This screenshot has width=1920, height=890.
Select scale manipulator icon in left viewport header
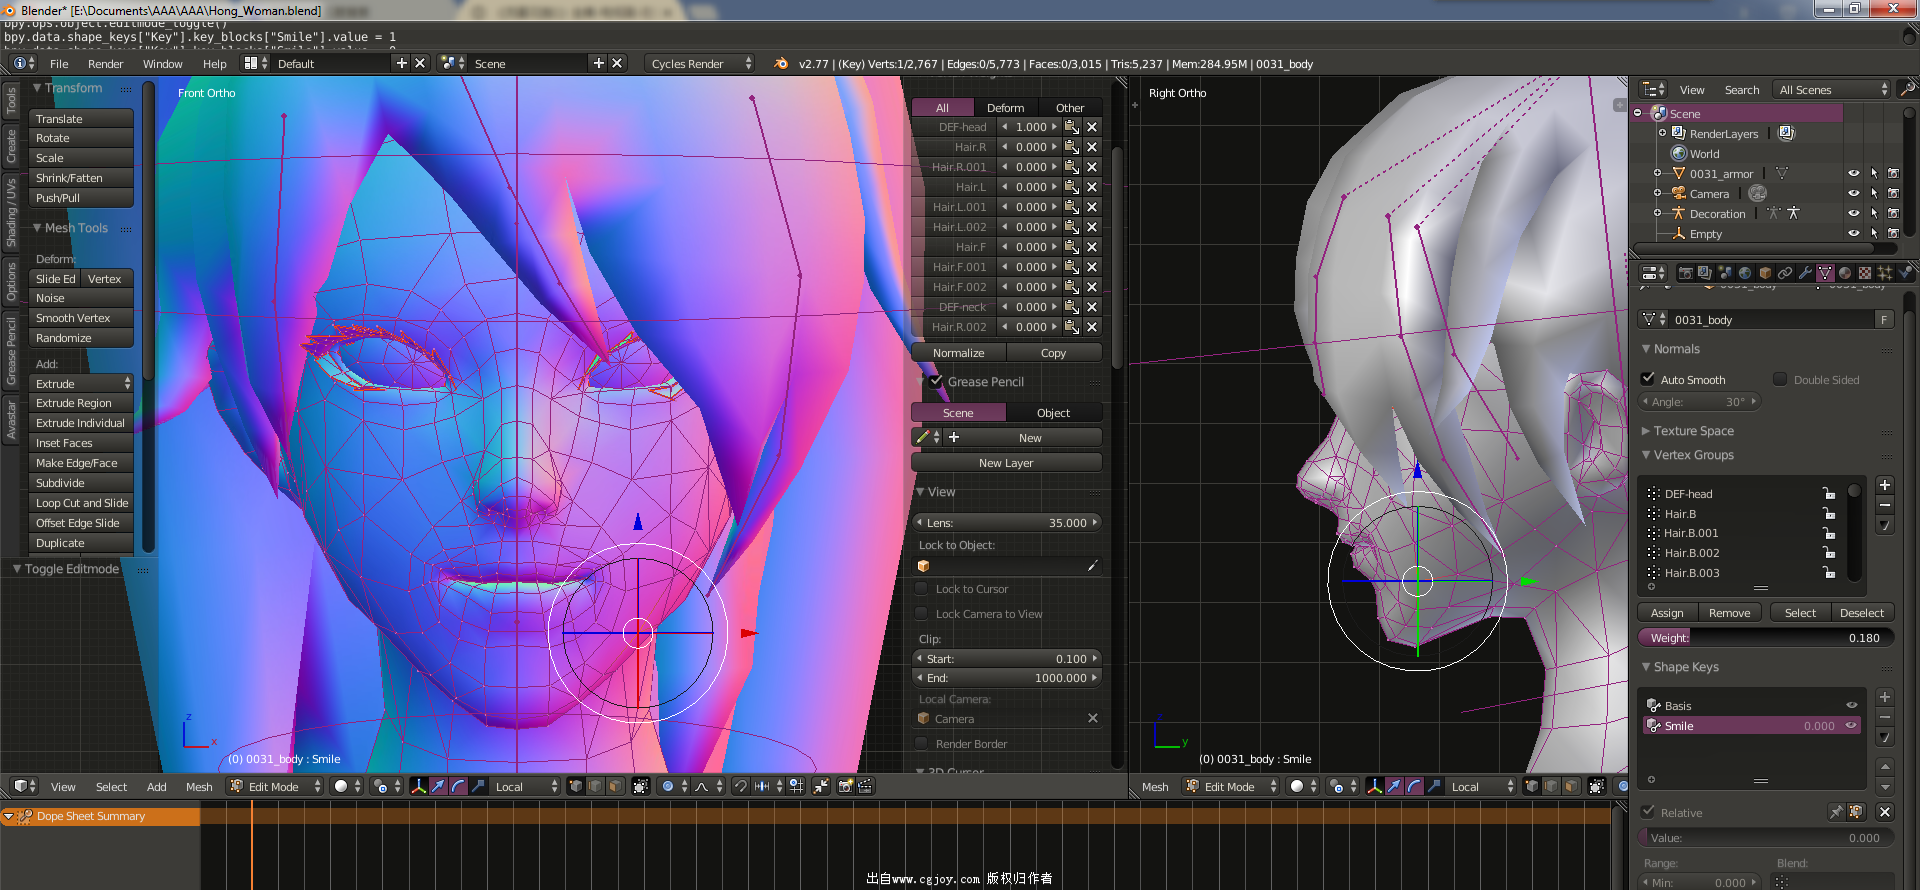(478, 786)
